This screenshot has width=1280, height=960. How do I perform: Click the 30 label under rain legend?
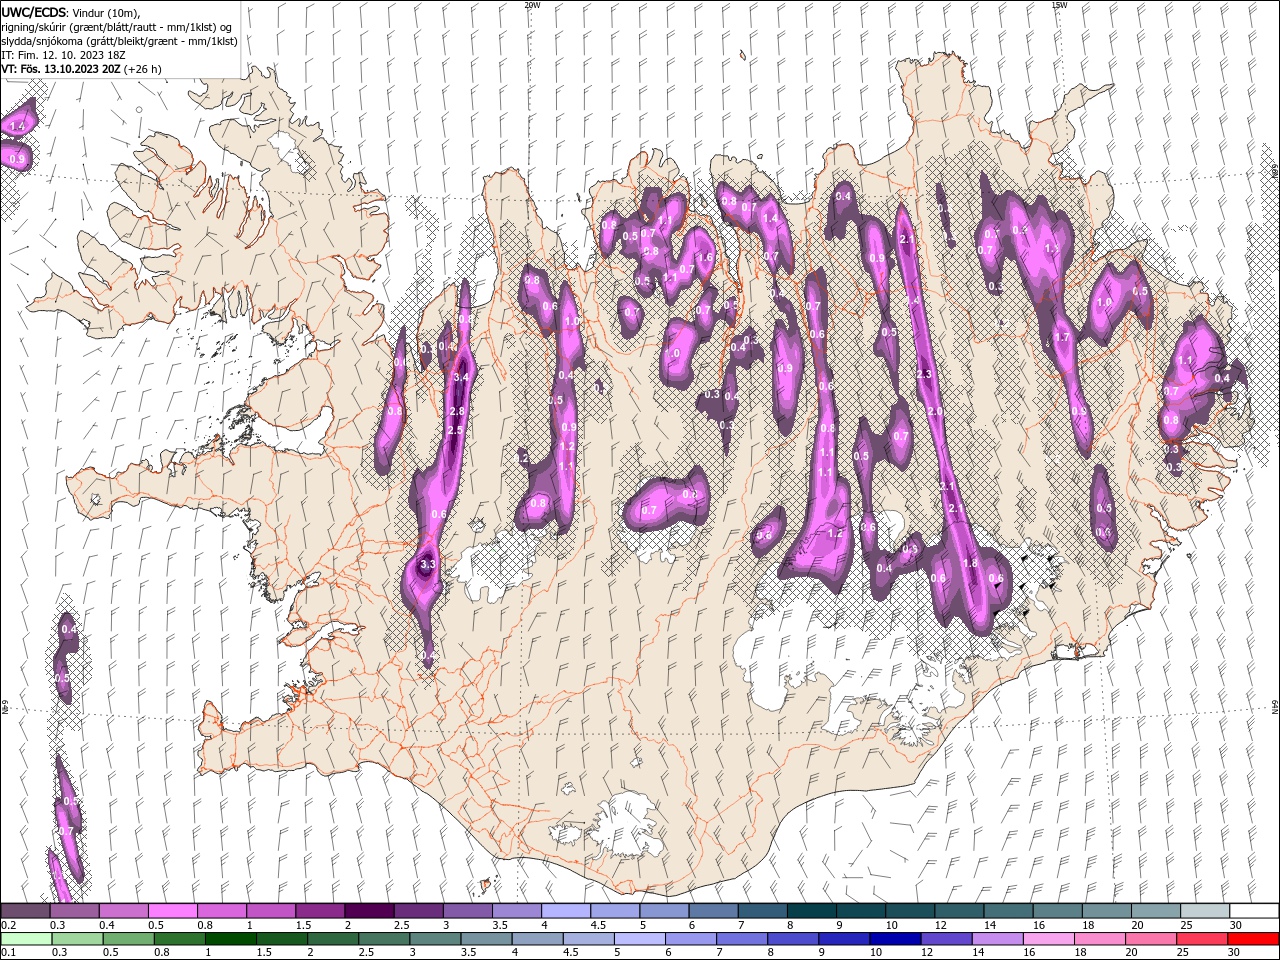(1235, 953)
